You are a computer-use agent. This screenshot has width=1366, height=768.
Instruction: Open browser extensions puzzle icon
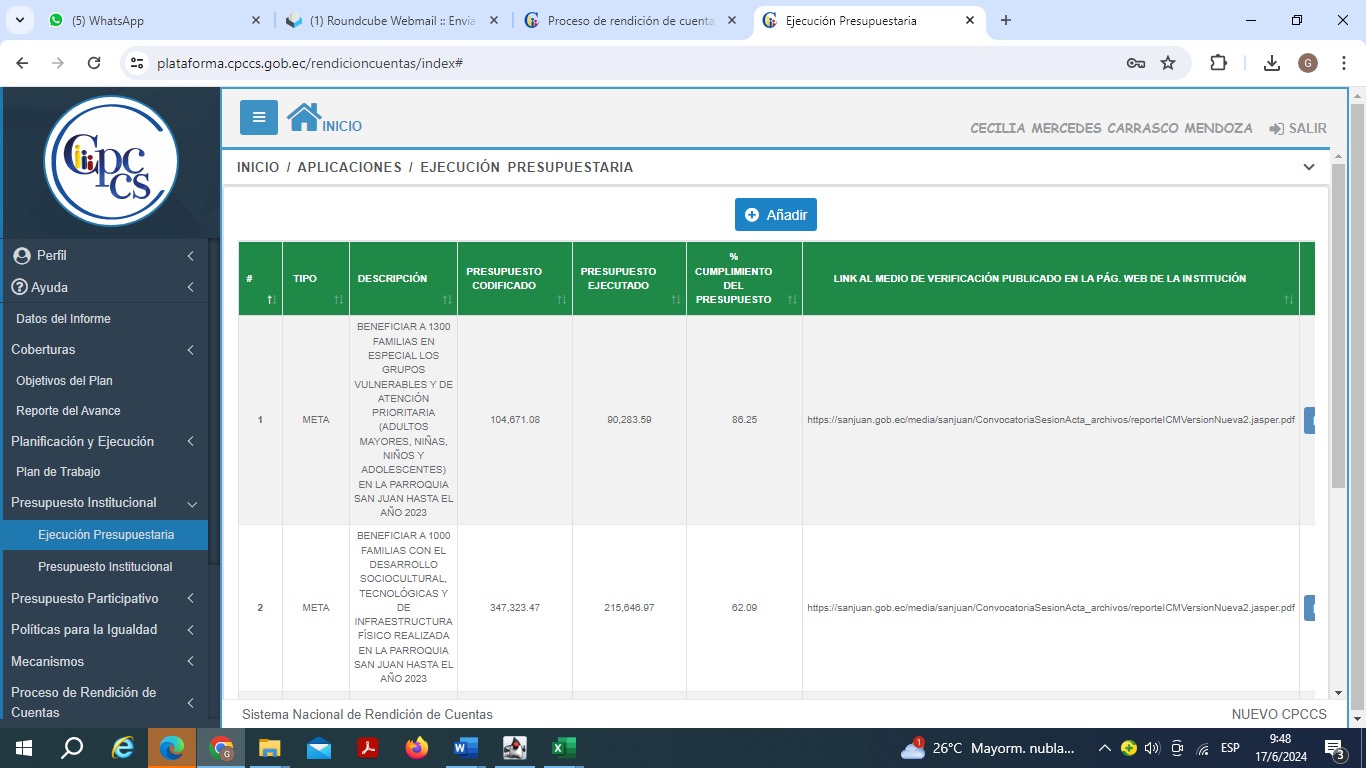click(x=1218, y=63)
